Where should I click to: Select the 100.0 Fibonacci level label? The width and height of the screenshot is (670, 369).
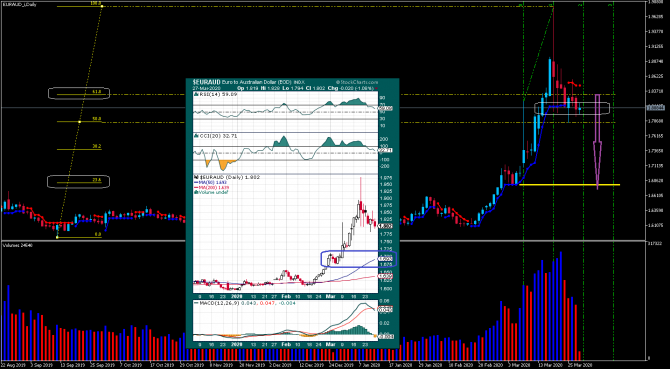point(95,3)
